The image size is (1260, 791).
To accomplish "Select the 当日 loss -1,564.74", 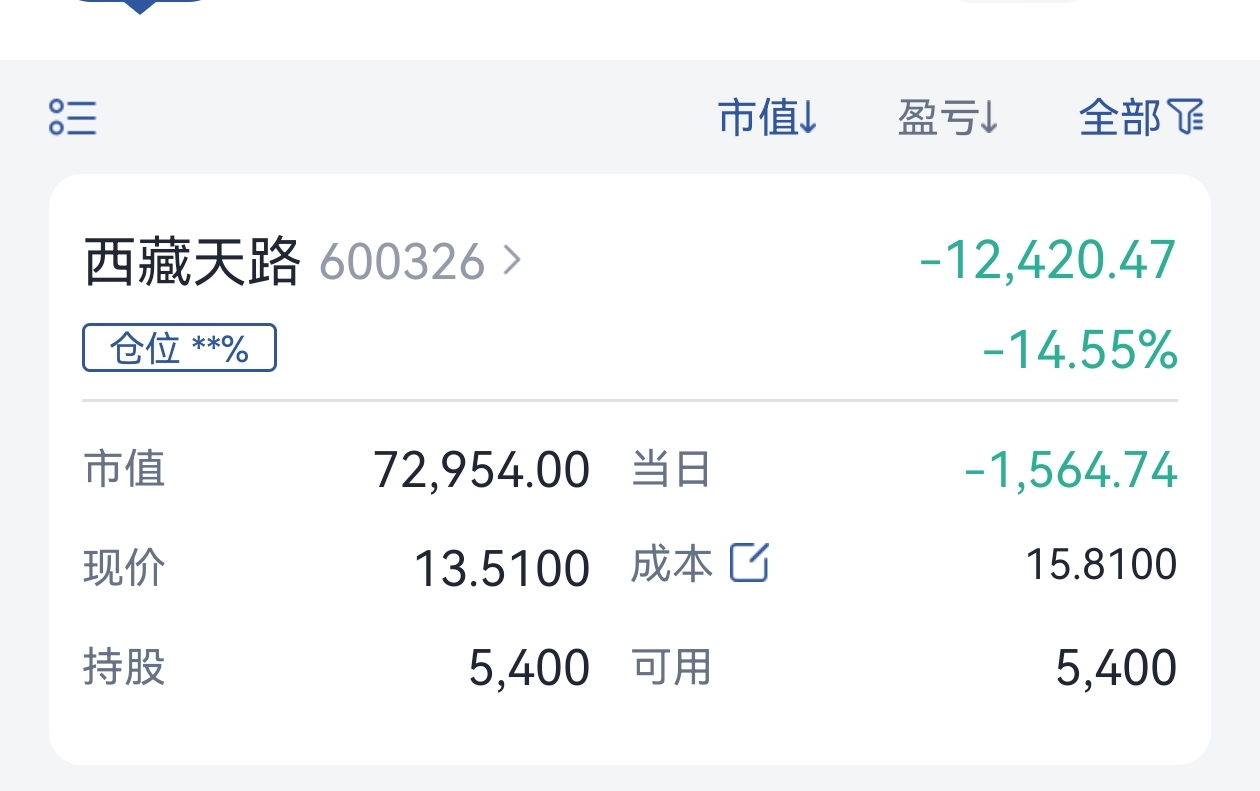I will 1070,469.
